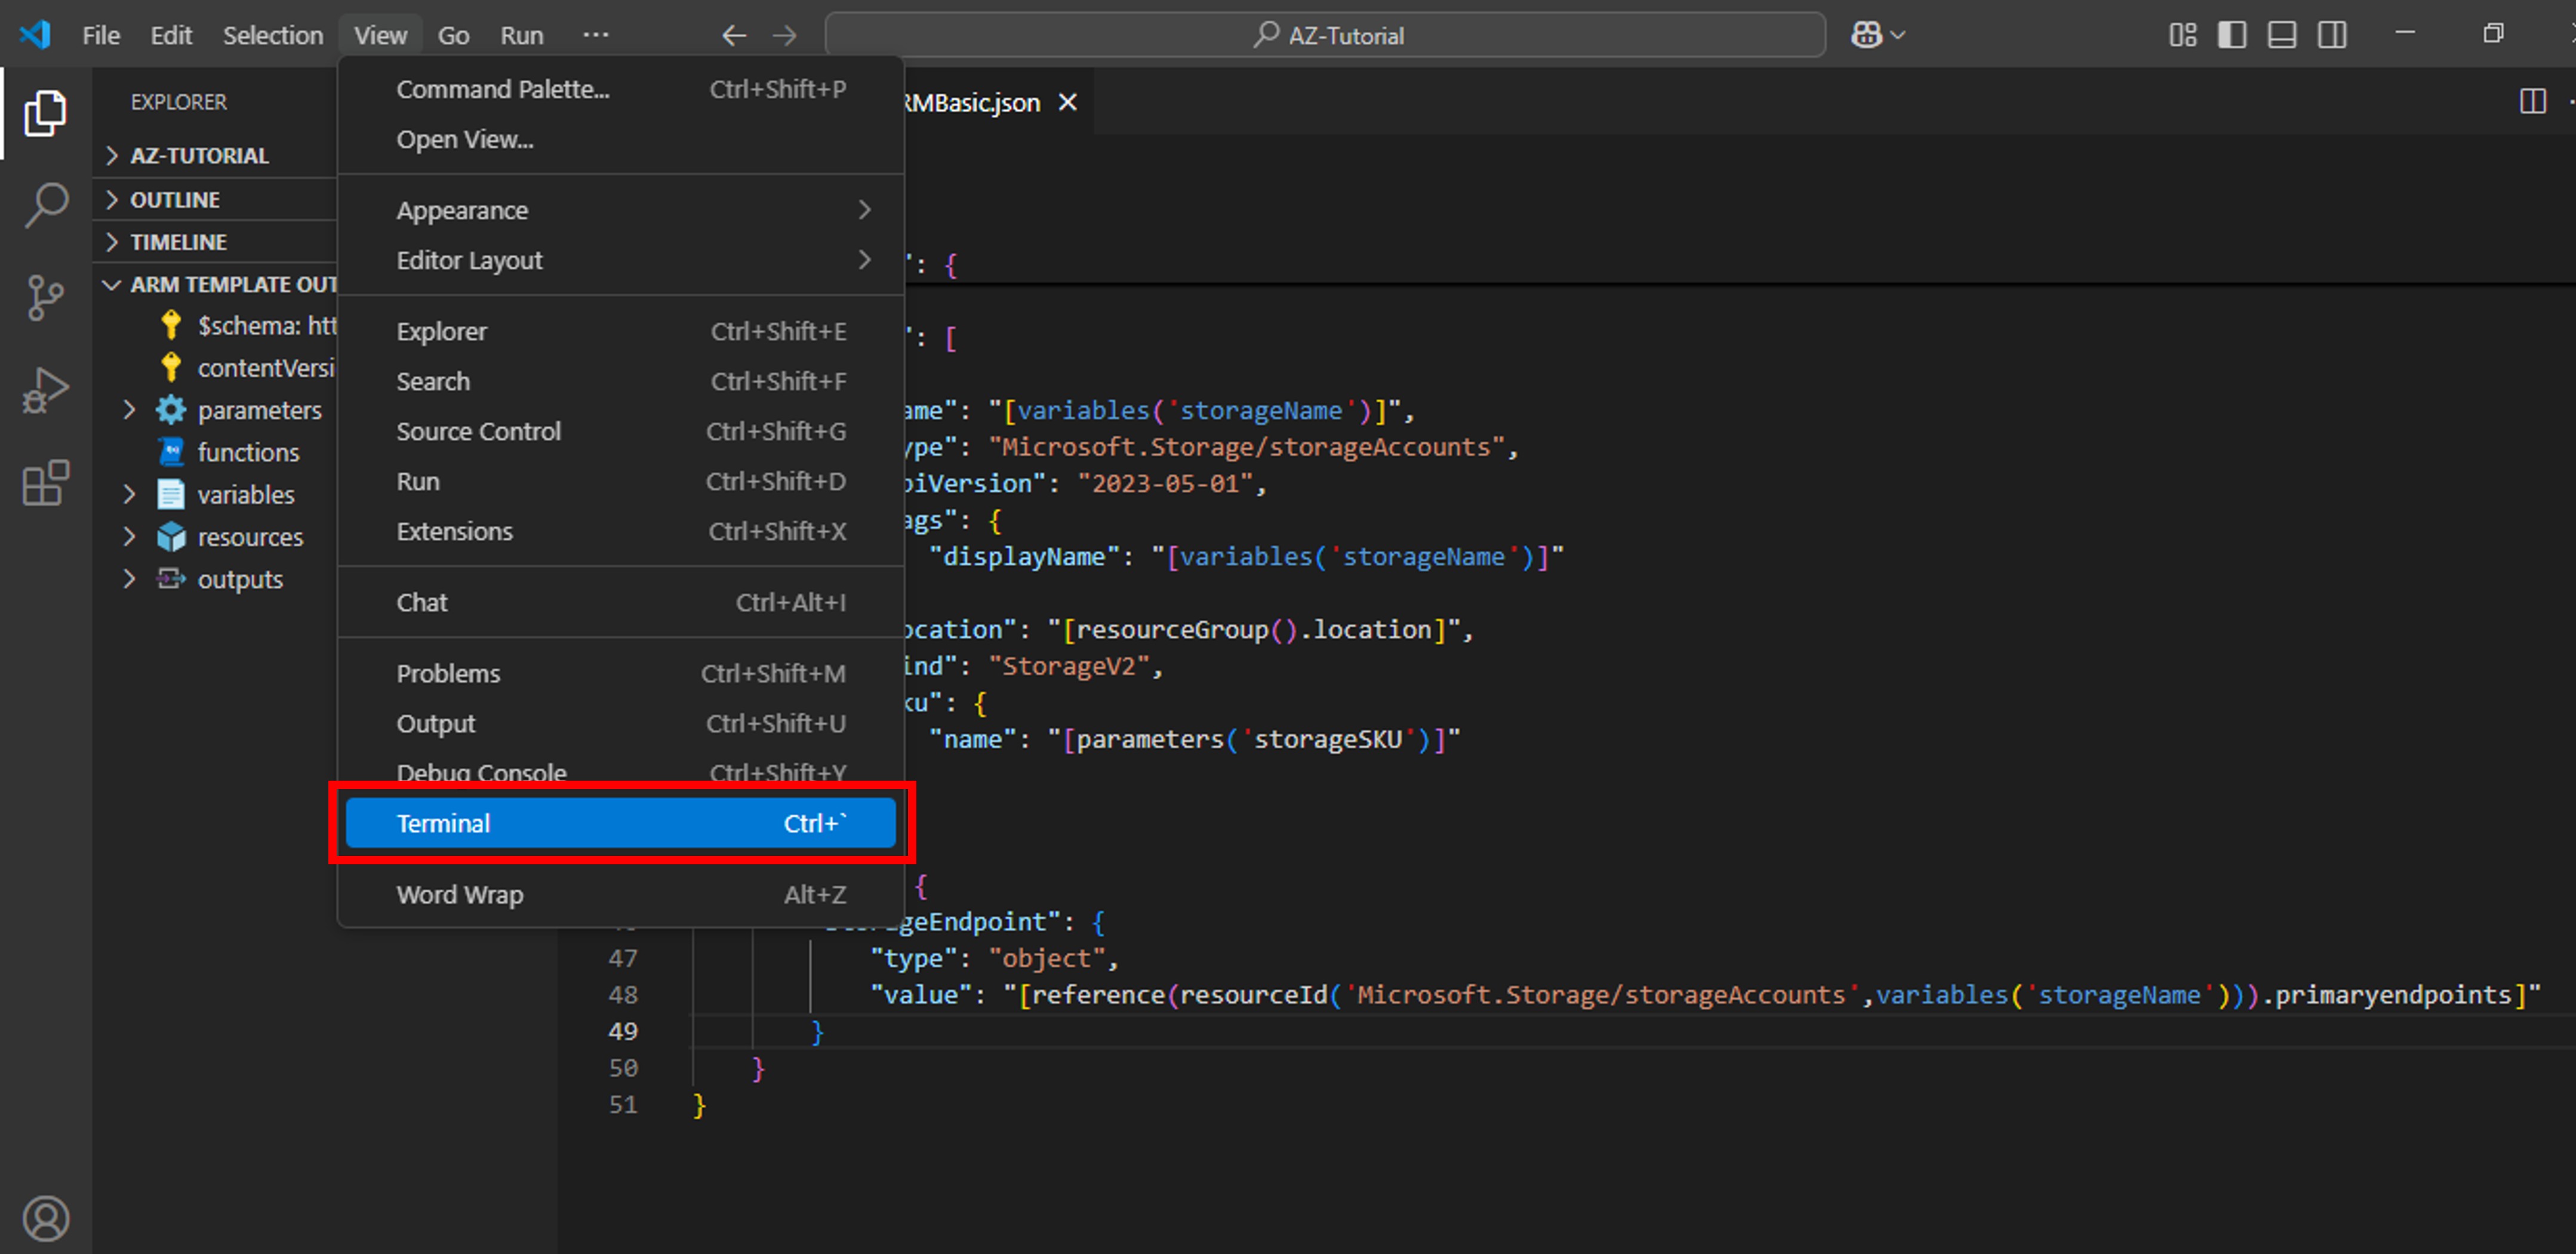Open the Copilot chat icon in title bar
The height and width of the screenshot is (1254, 2576).
1866,35
